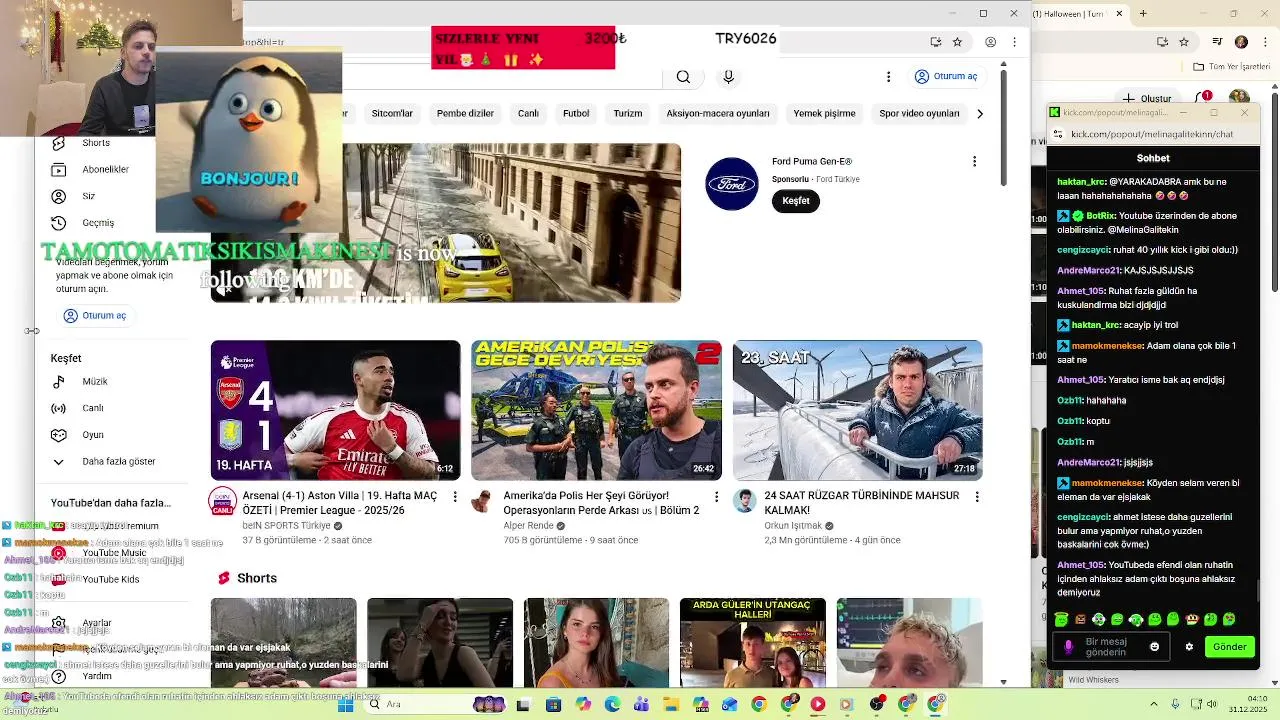Open a new tab in the right browser

[1144, 14]
